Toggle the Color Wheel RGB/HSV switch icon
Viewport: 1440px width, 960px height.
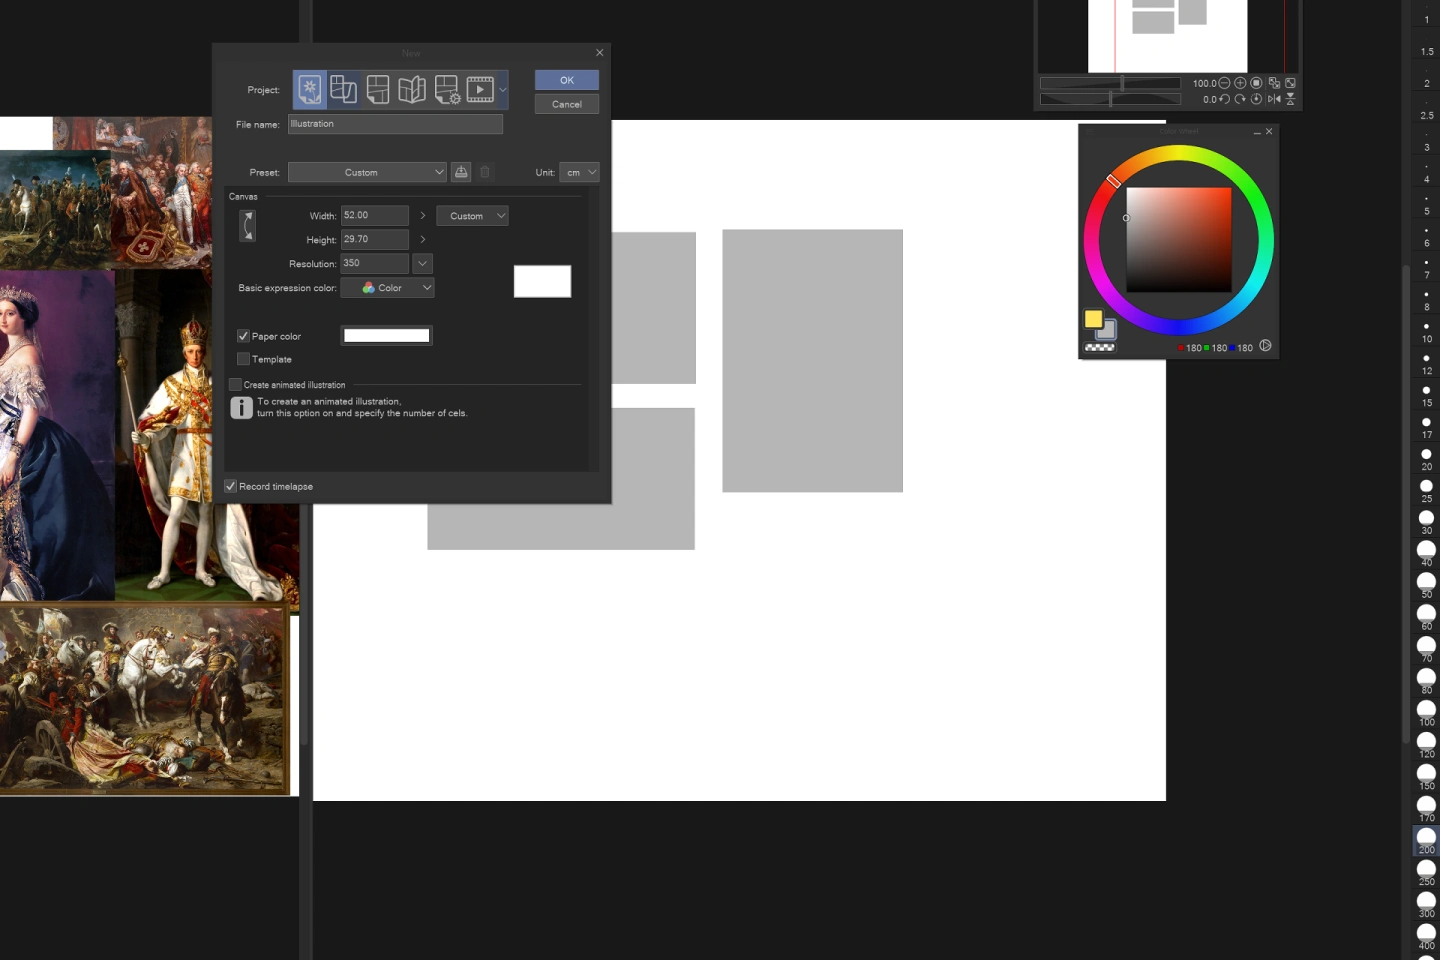[1265, 346]
